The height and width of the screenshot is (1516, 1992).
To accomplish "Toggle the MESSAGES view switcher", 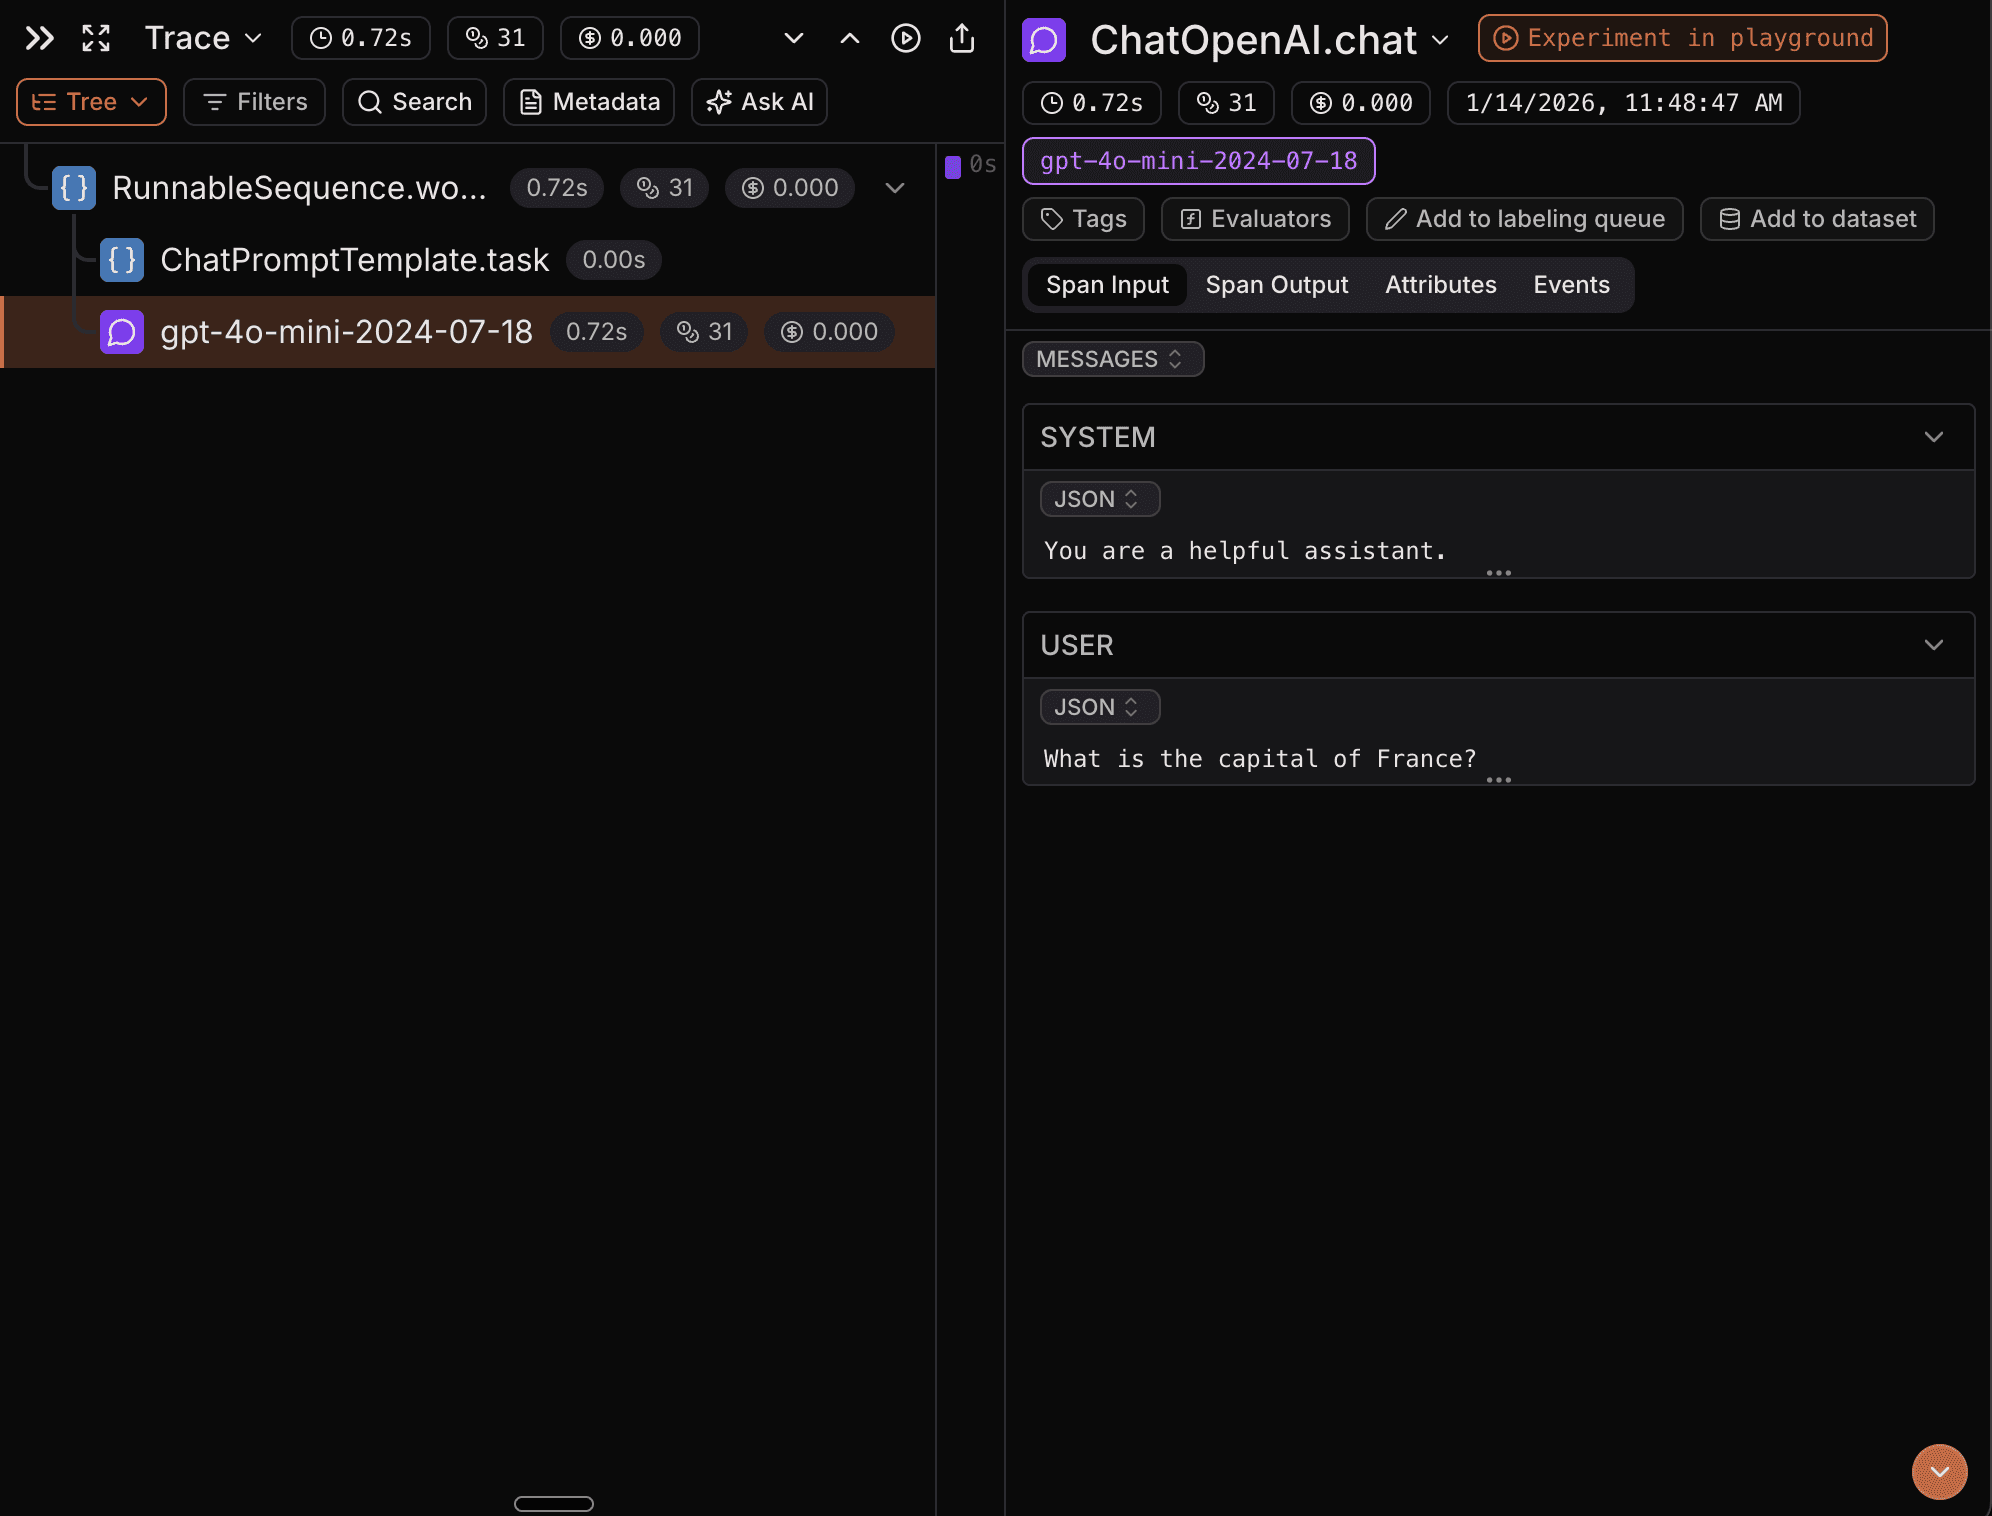I will (1112, 359).
